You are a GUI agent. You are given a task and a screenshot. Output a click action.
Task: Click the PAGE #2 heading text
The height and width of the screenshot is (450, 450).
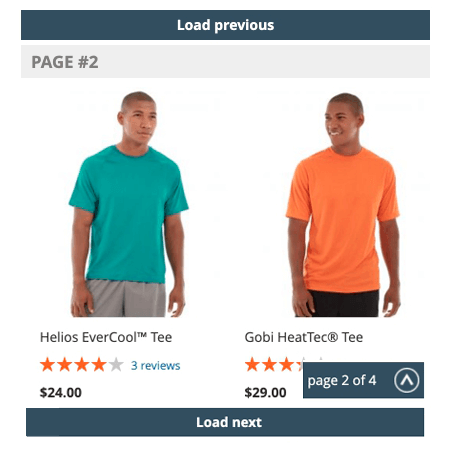(65, 62)
